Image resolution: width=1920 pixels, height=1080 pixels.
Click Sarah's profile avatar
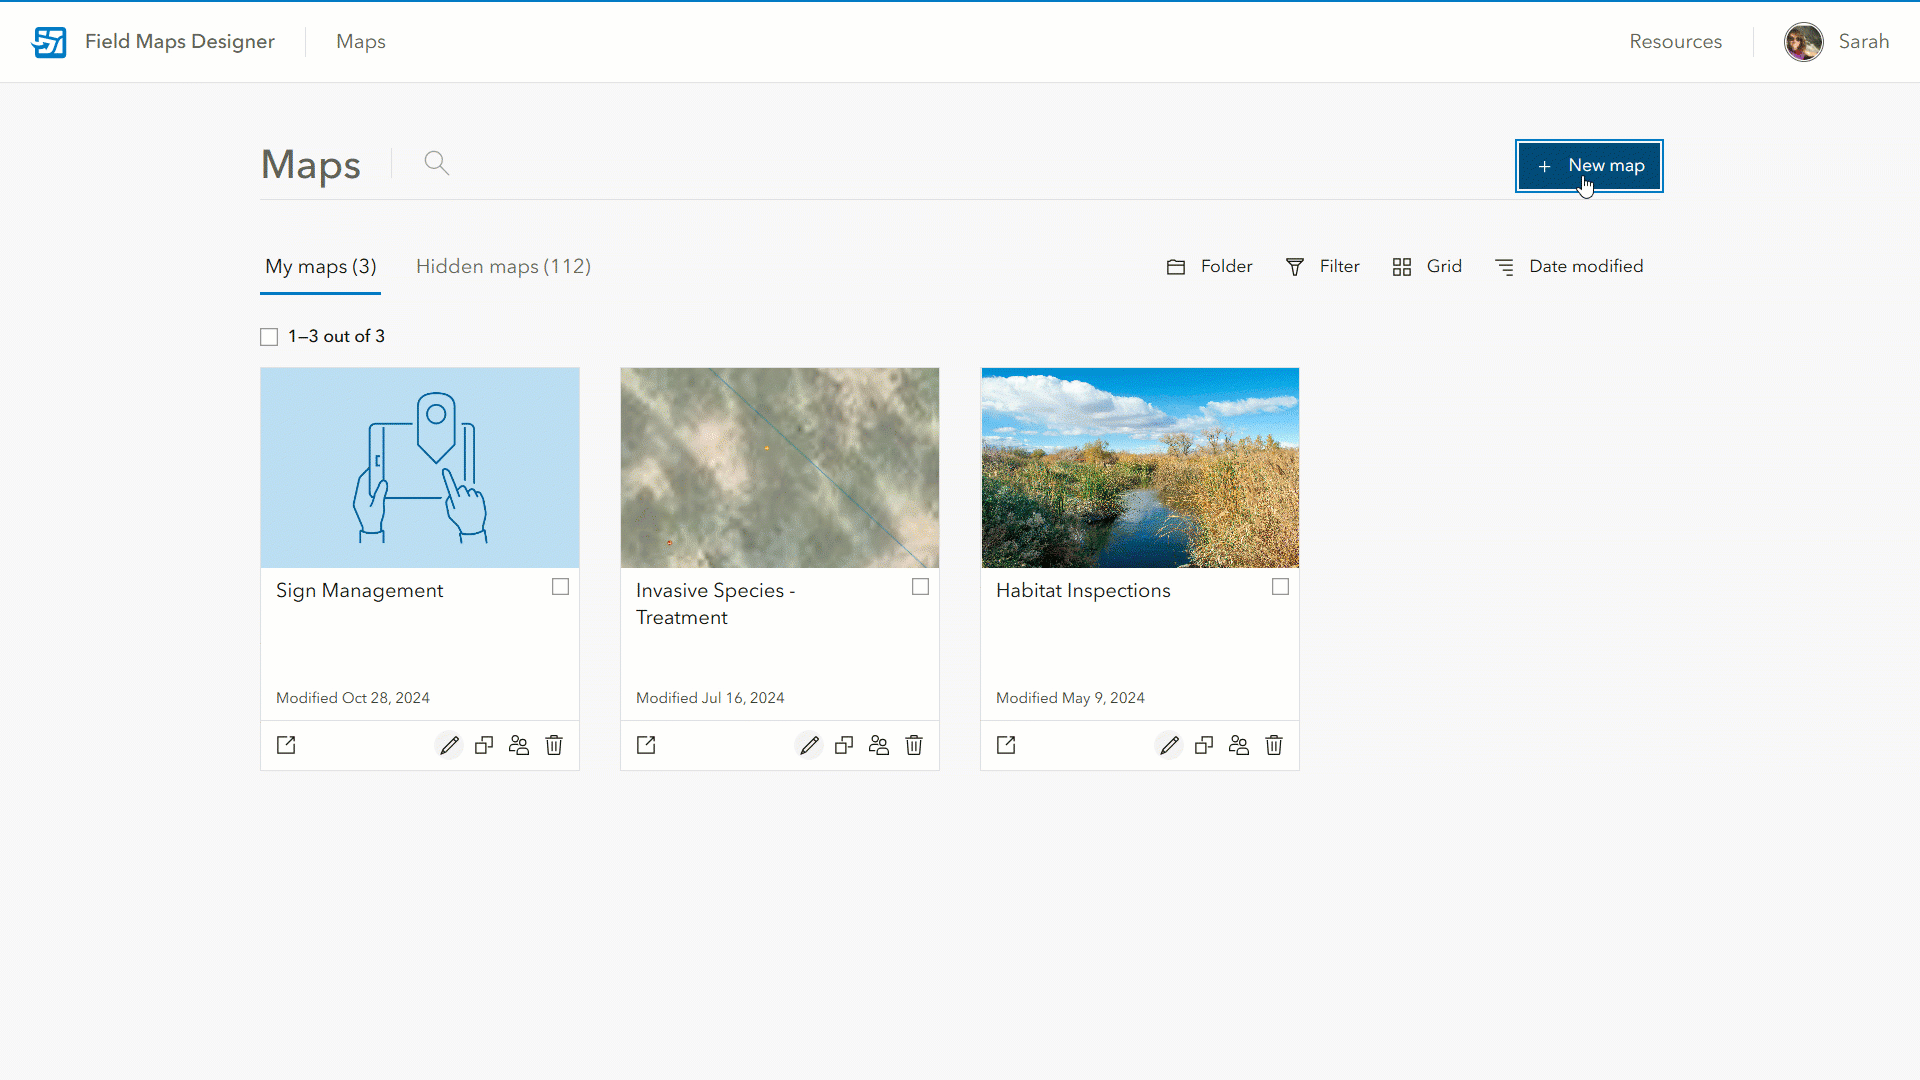coord(1804,41)
